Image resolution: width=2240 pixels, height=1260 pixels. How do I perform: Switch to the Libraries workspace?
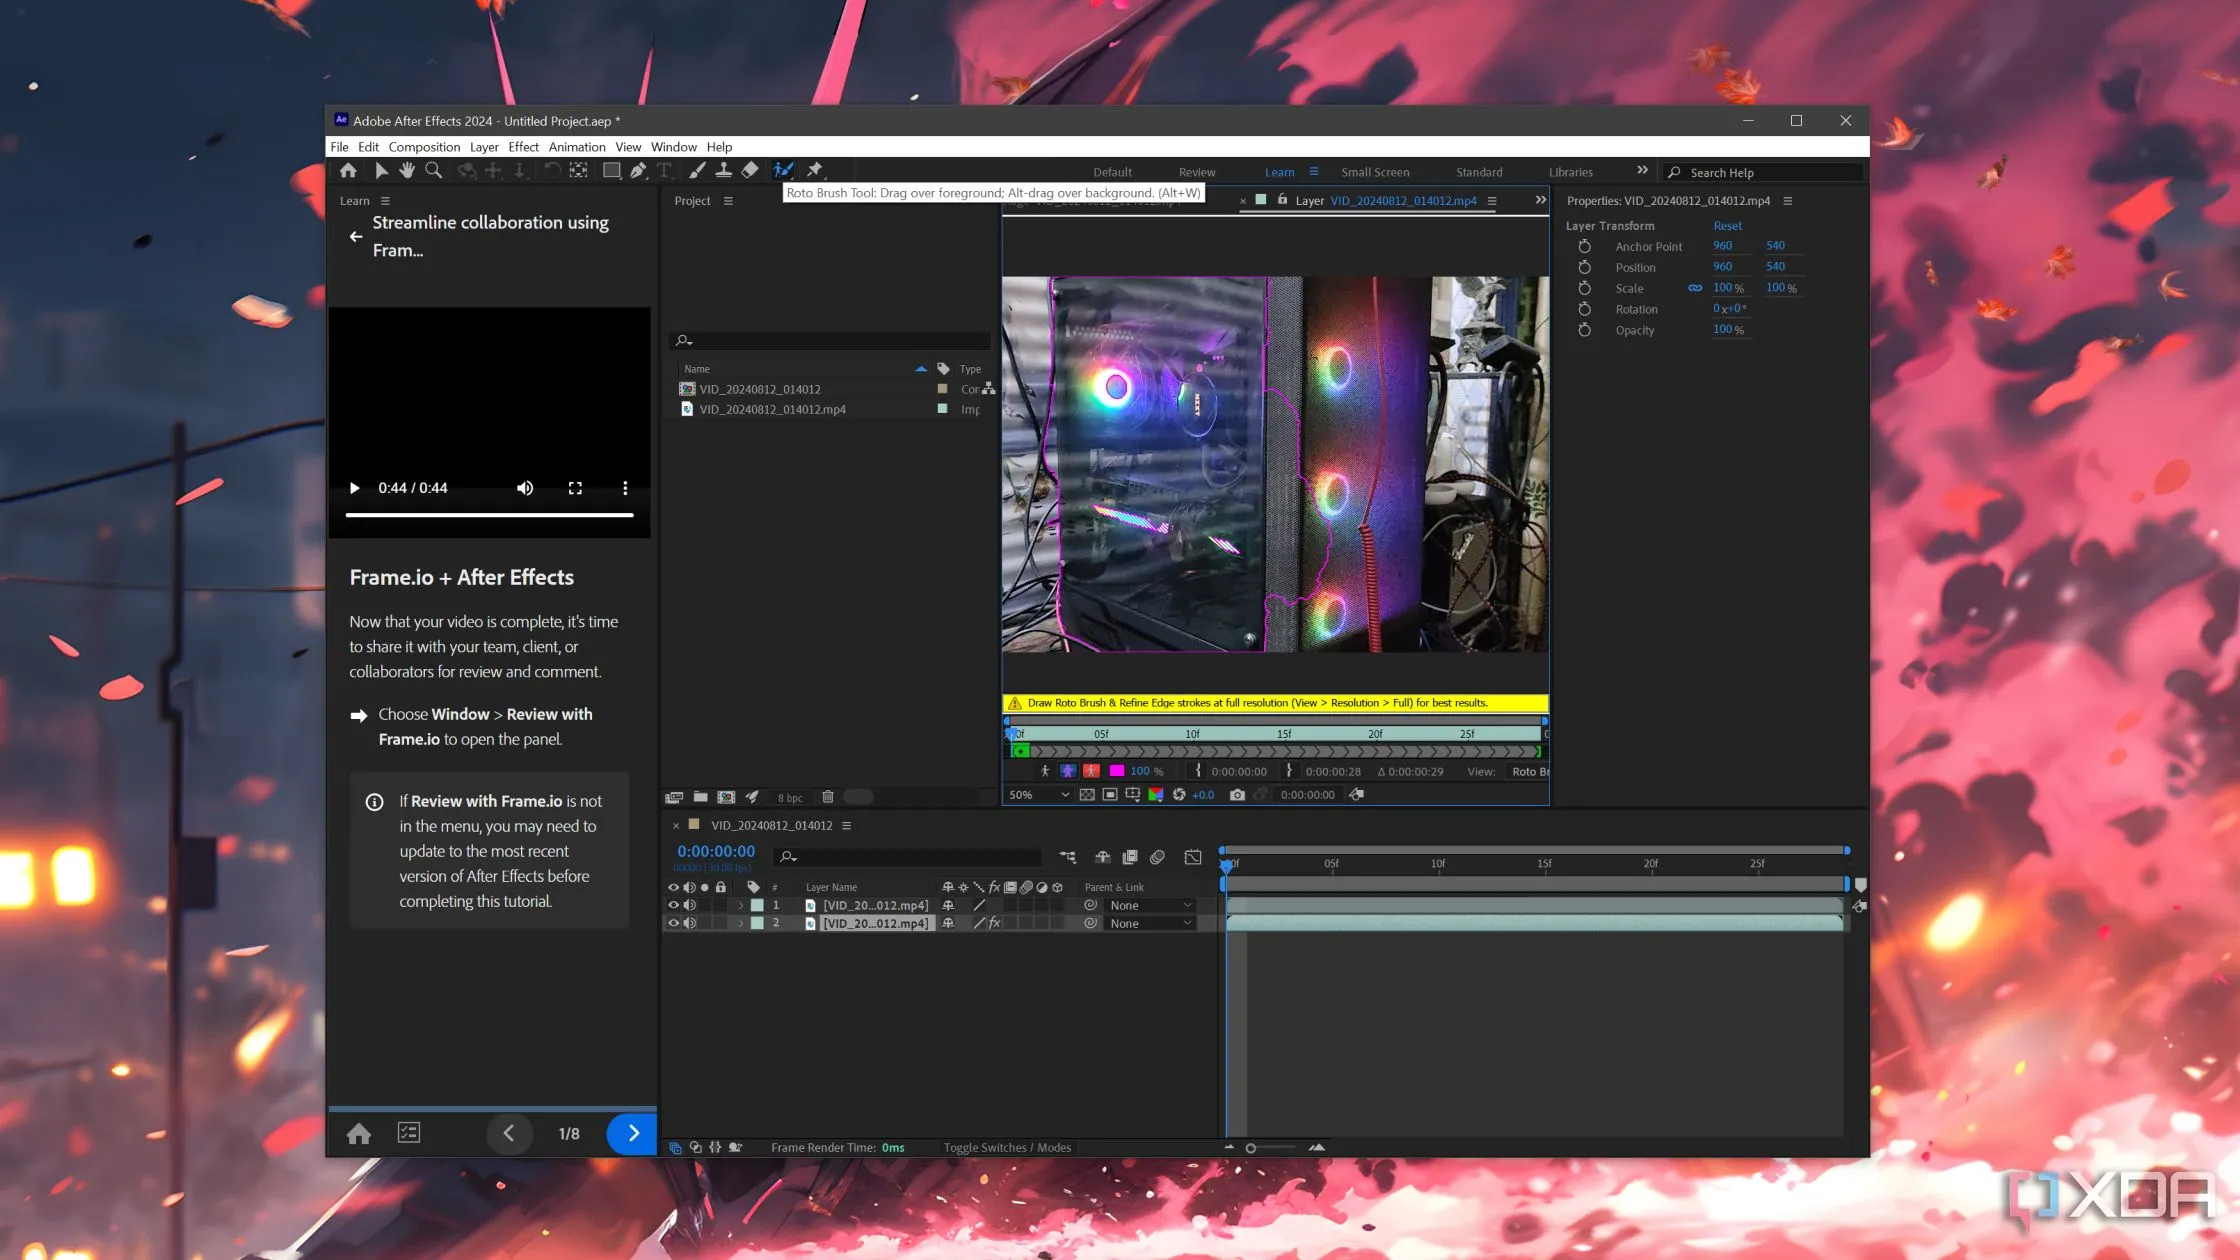[1570, 172]
